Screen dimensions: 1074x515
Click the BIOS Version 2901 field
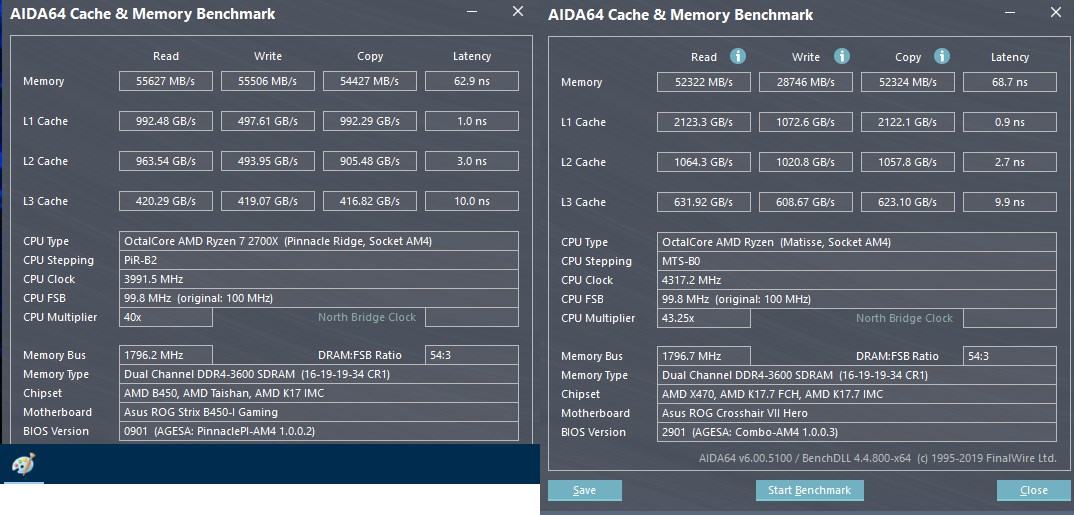(x=856, y=432)
